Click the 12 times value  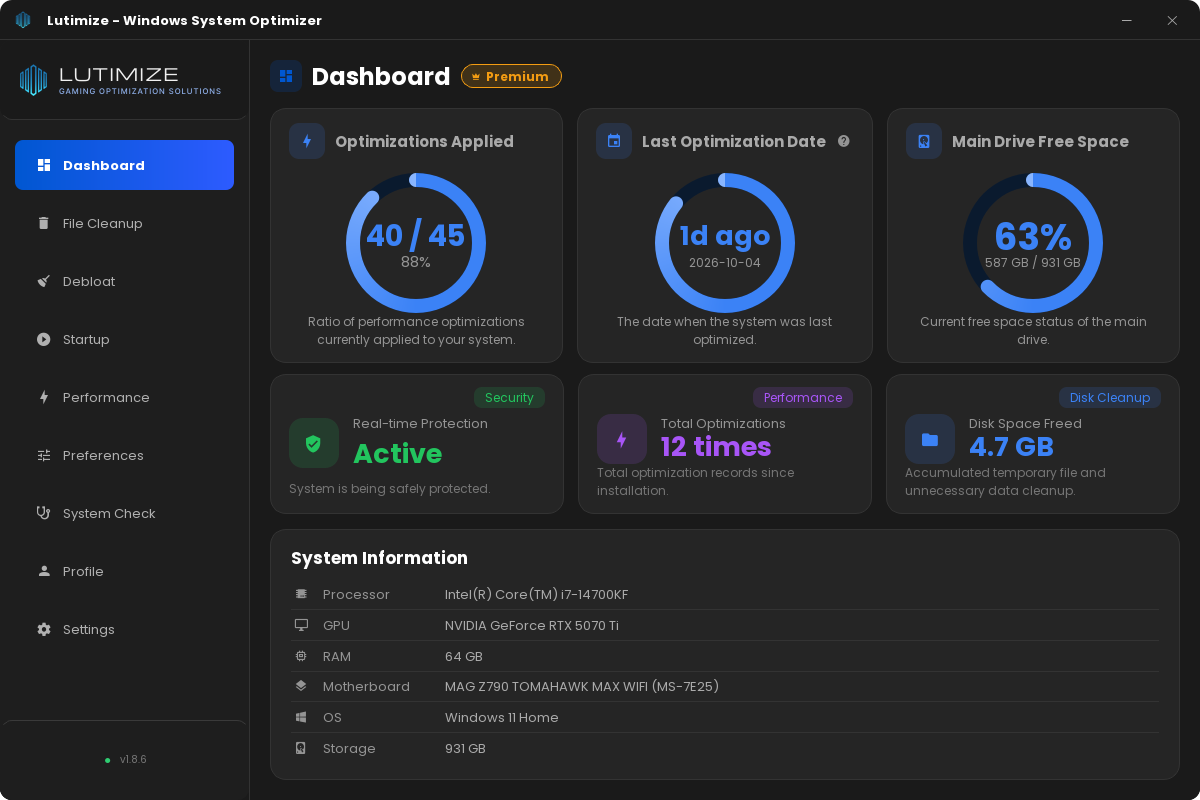coord(716,446)
